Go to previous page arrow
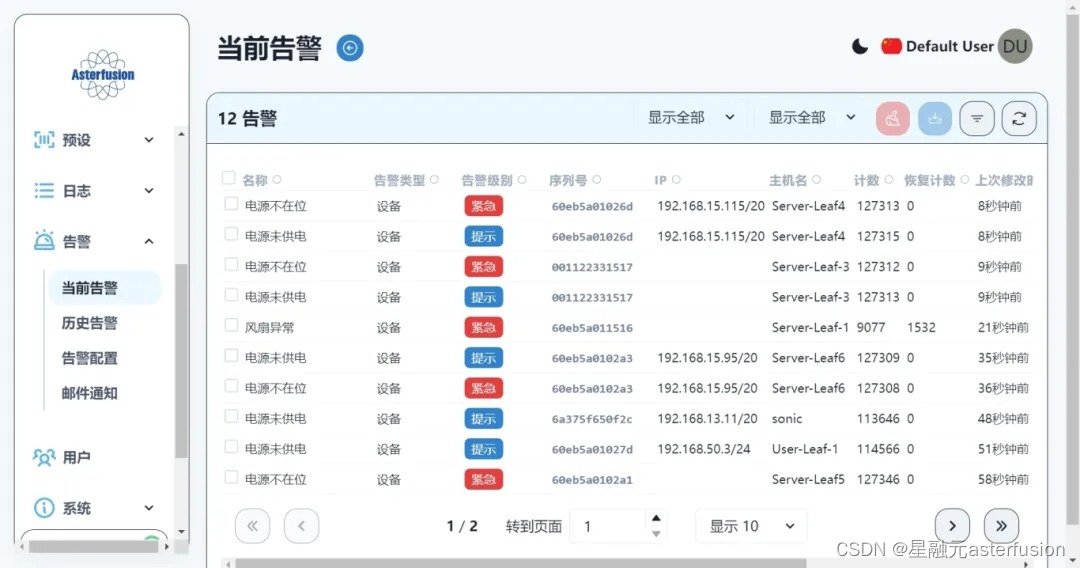The width and height of the screenshot is (1080, 568). tap(301, 526)
